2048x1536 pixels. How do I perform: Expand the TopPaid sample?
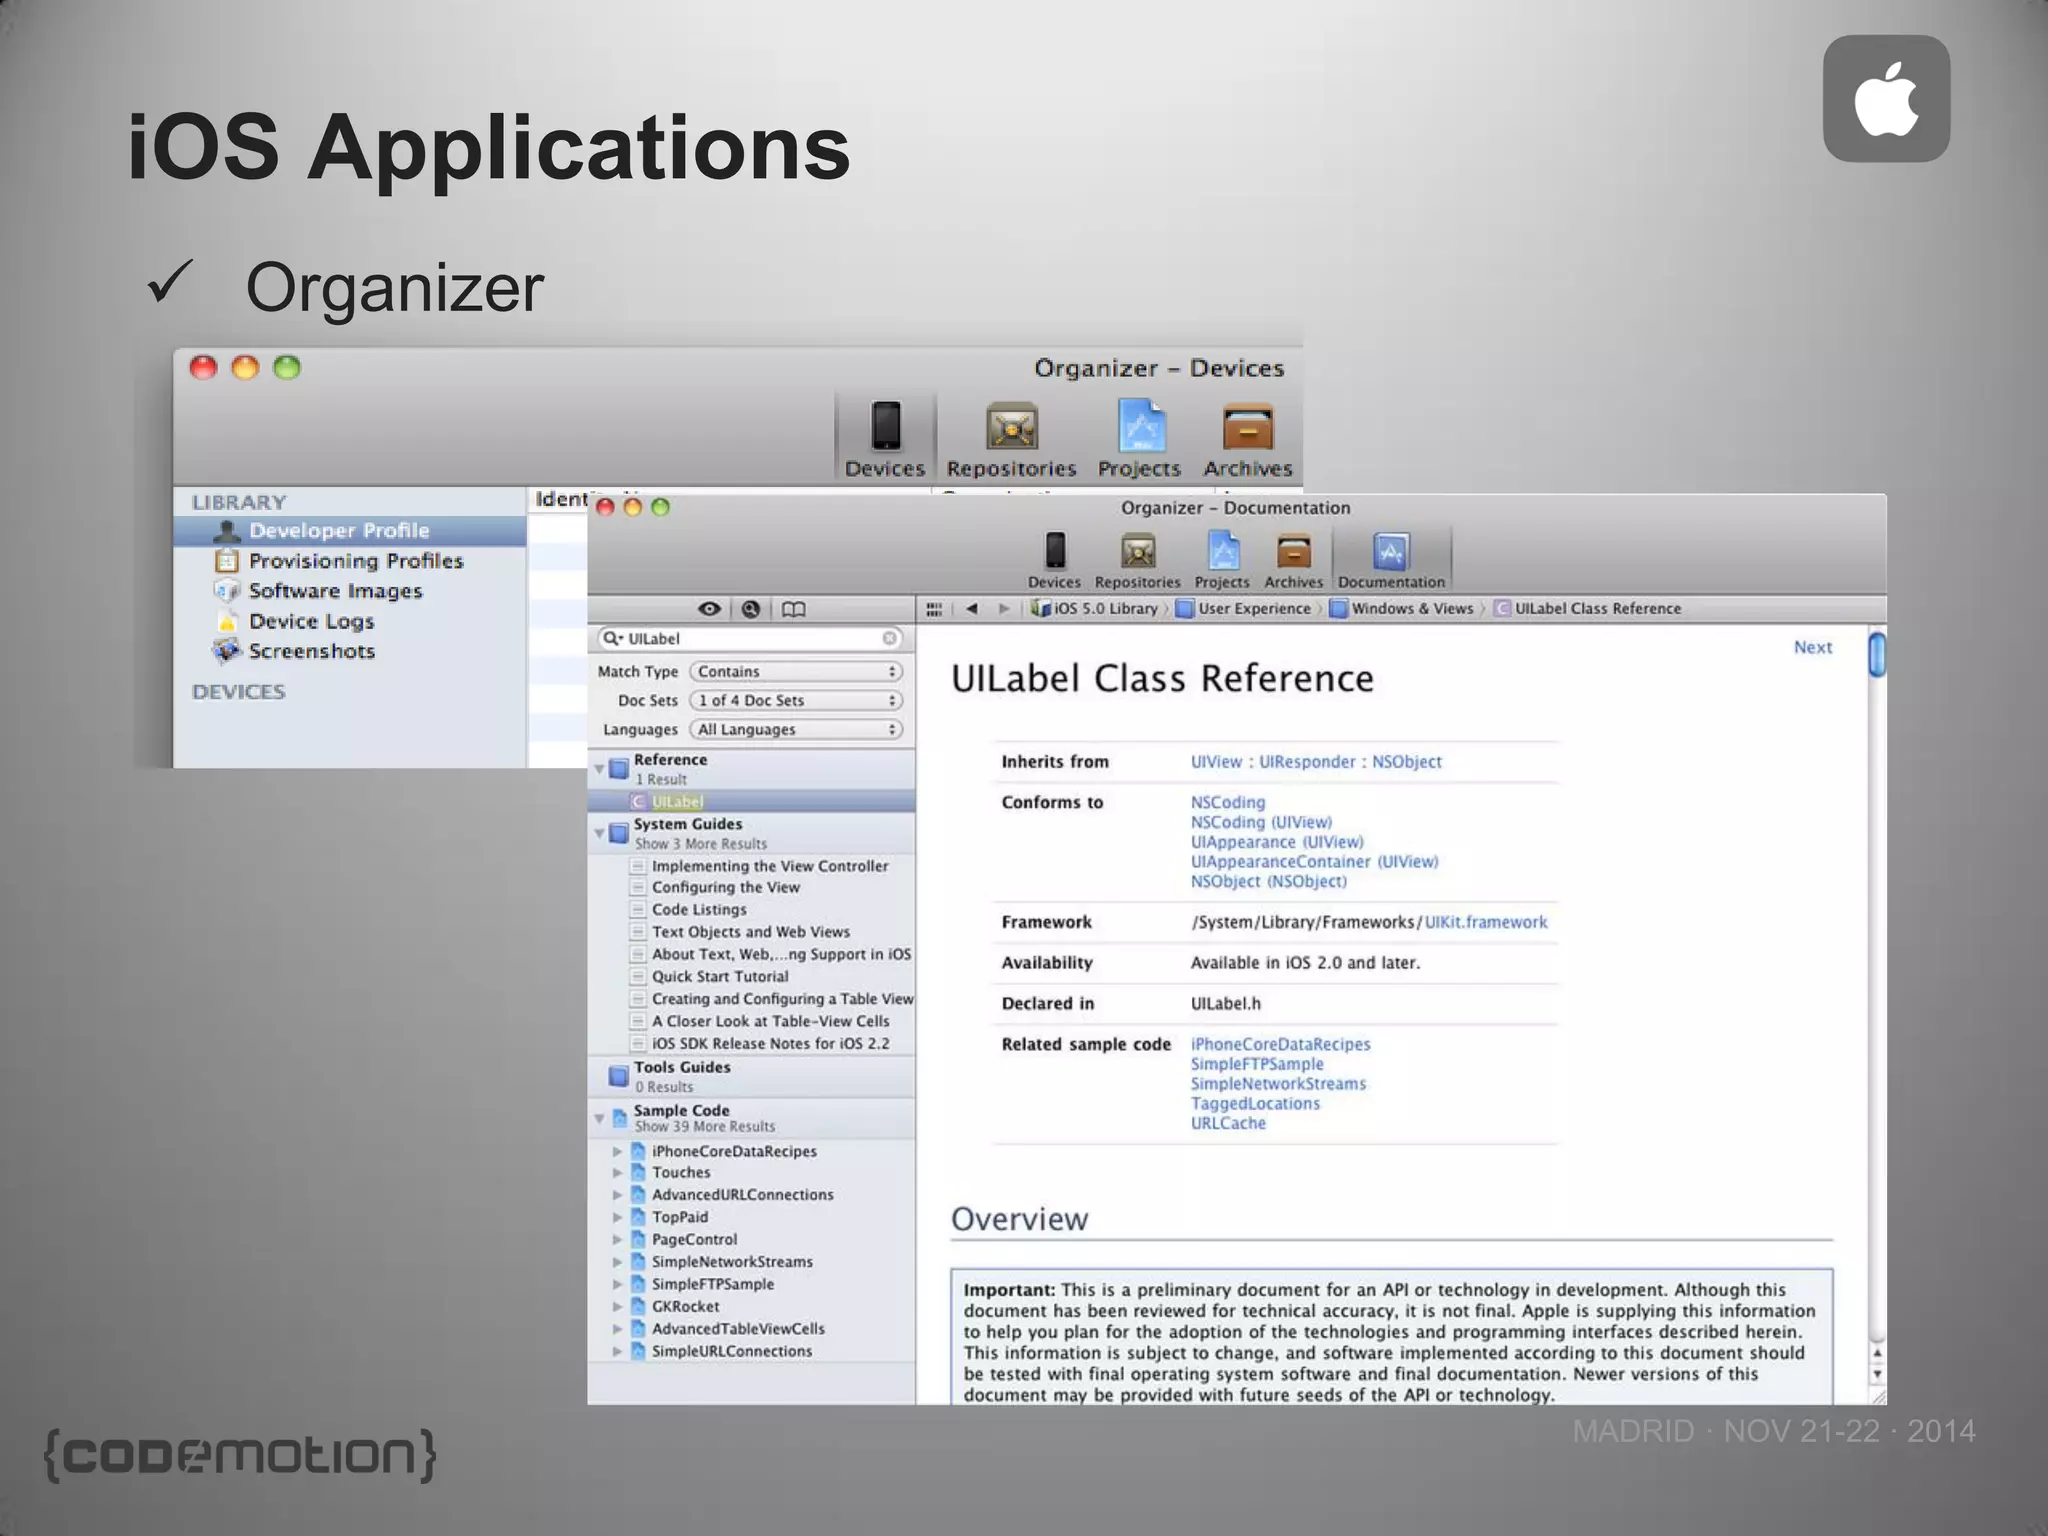[x=617, y=1218]
